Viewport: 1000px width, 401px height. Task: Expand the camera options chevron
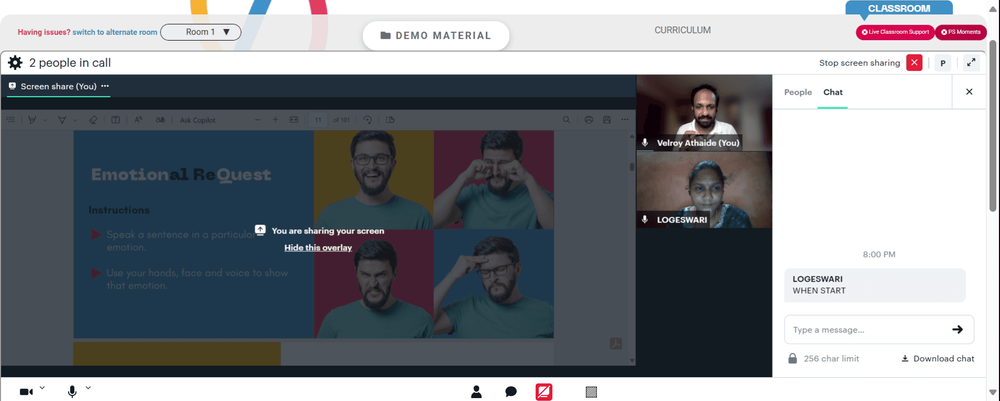[x=42, y=387]
